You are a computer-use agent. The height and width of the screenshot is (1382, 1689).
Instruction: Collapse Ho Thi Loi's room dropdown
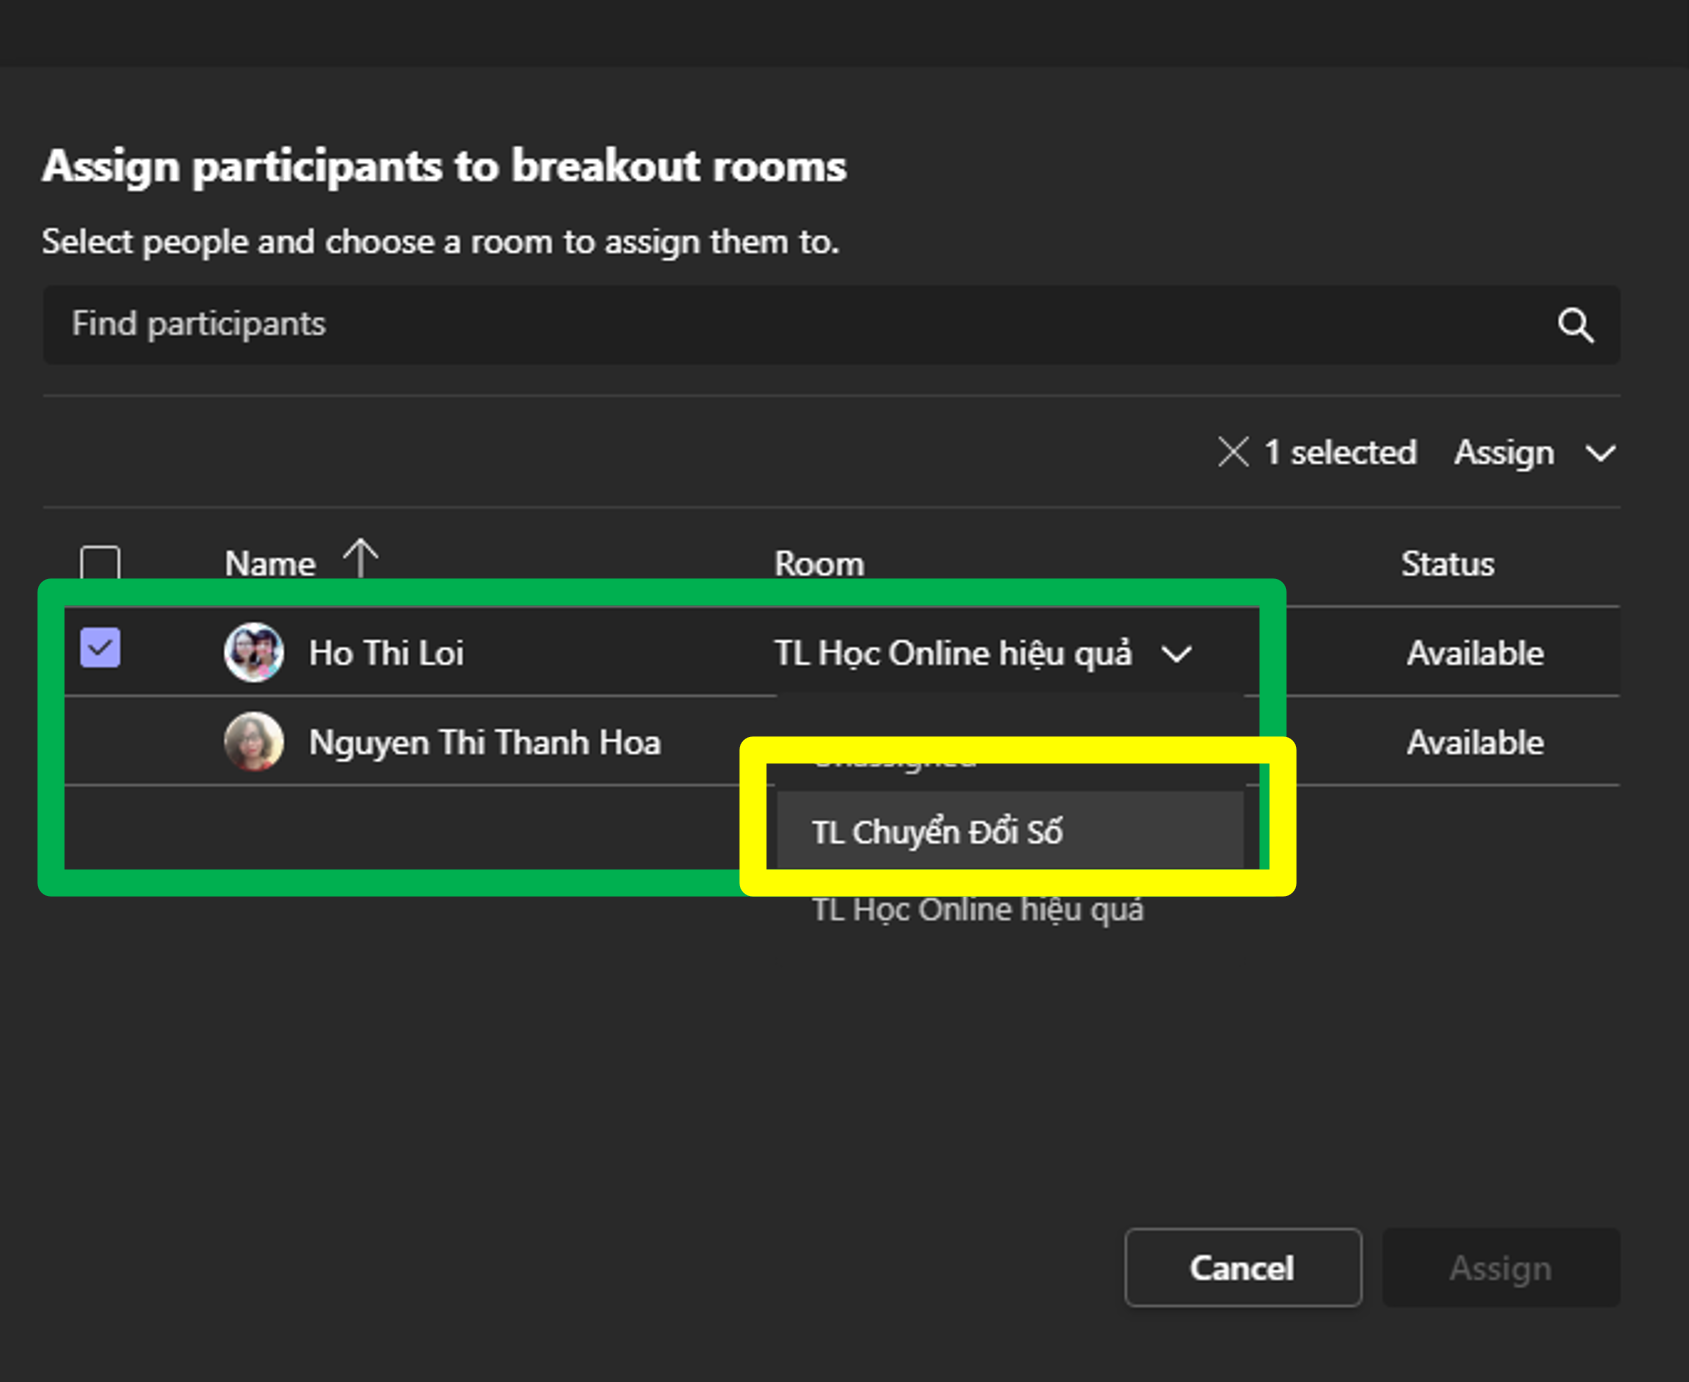click(x=1177, y=654)
